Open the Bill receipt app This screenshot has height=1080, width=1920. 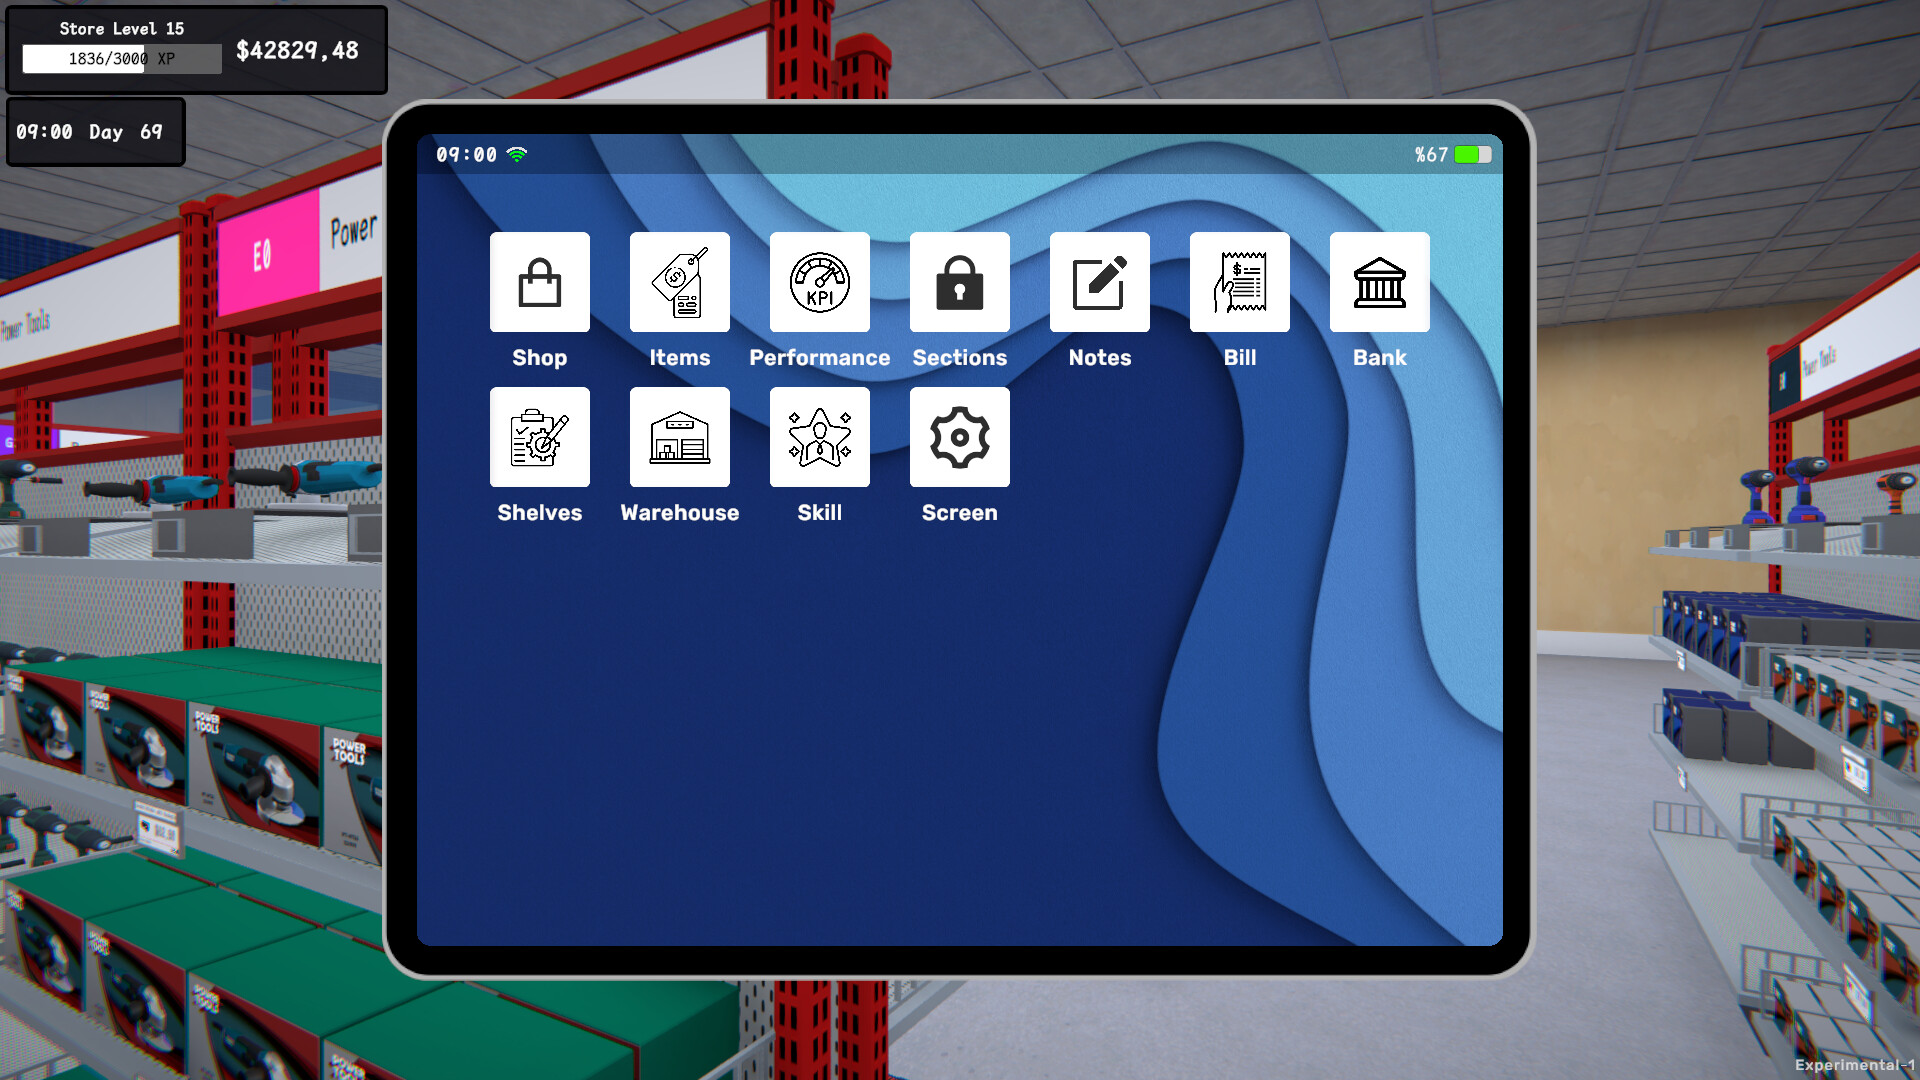coord(1239,282)
